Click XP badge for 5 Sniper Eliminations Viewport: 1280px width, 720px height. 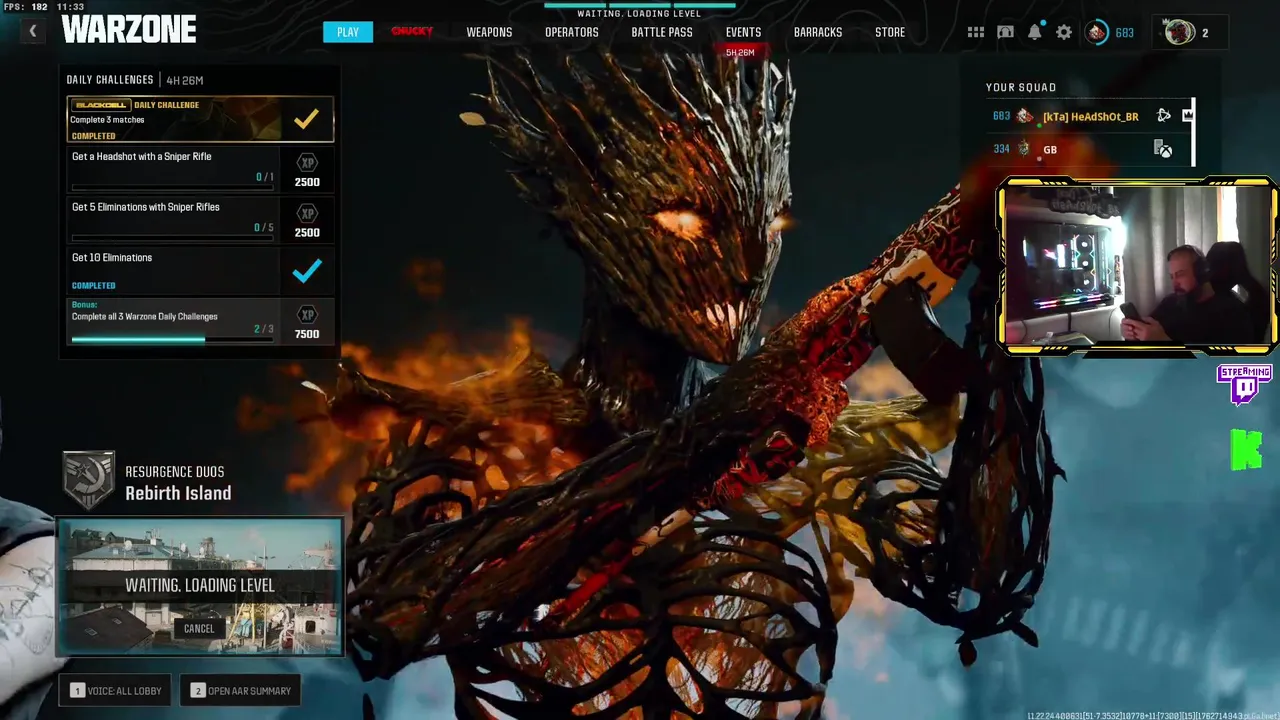(307, 213)
